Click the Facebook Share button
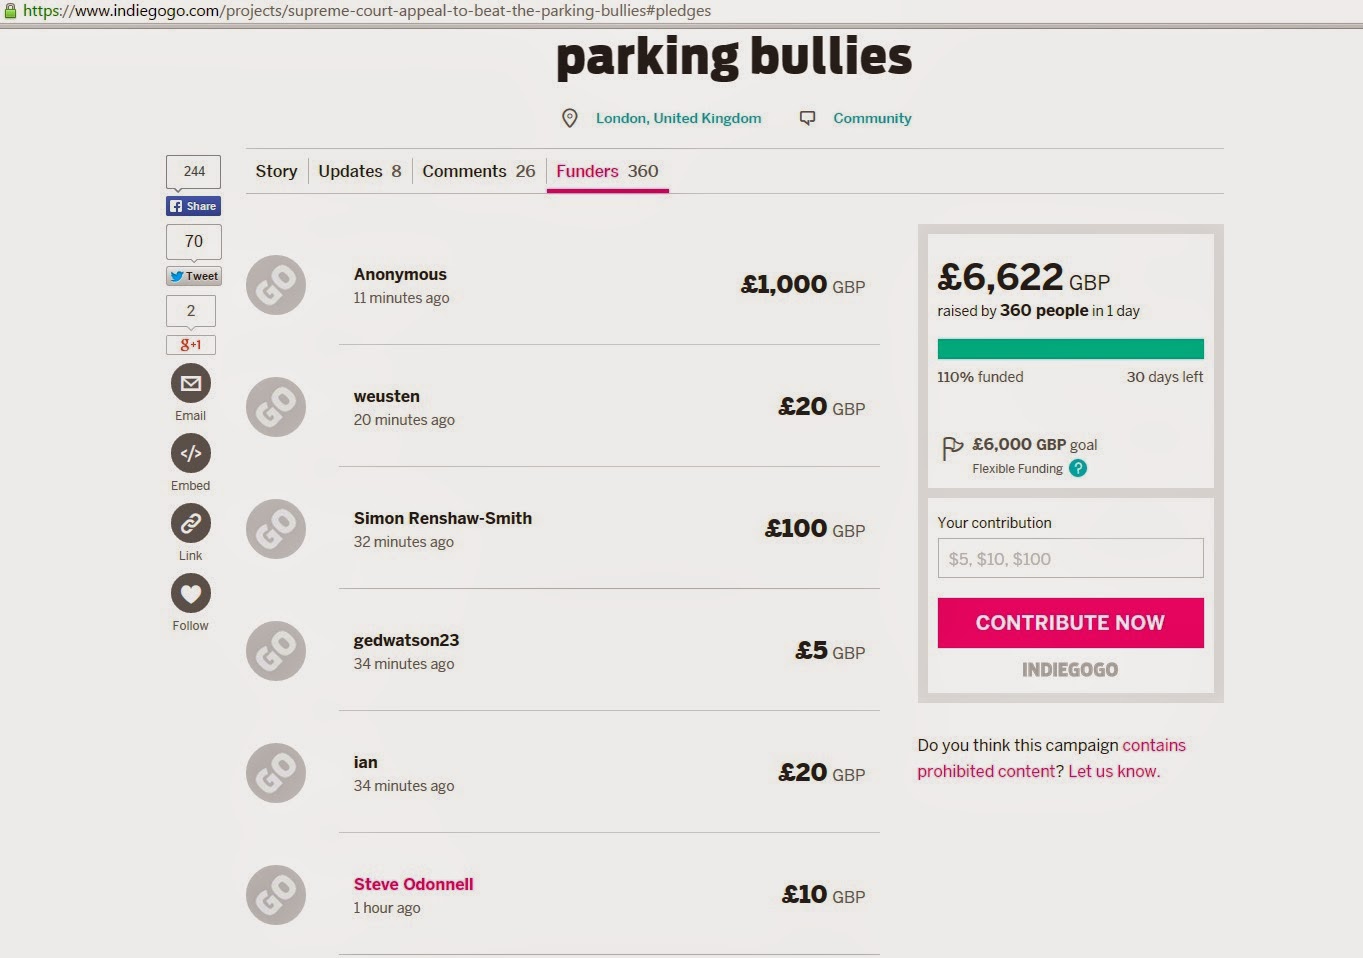Screen dimensions: 1363x958 coord(193,206)
